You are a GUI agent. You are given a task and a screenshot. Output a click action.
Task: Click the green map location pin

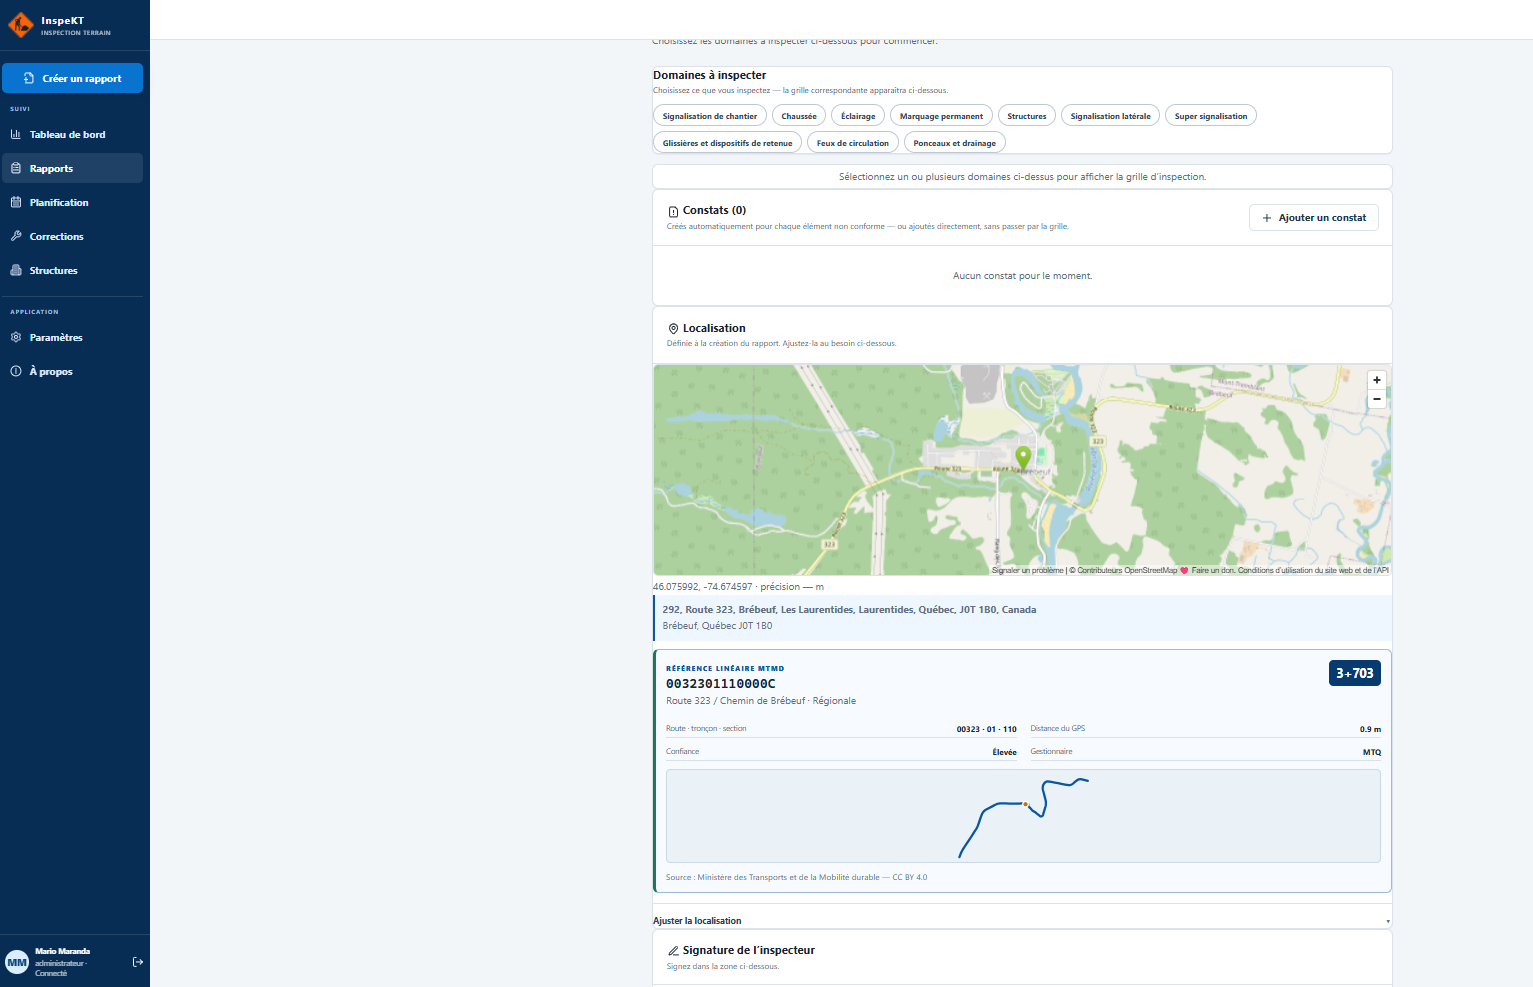coord(1023,457)
